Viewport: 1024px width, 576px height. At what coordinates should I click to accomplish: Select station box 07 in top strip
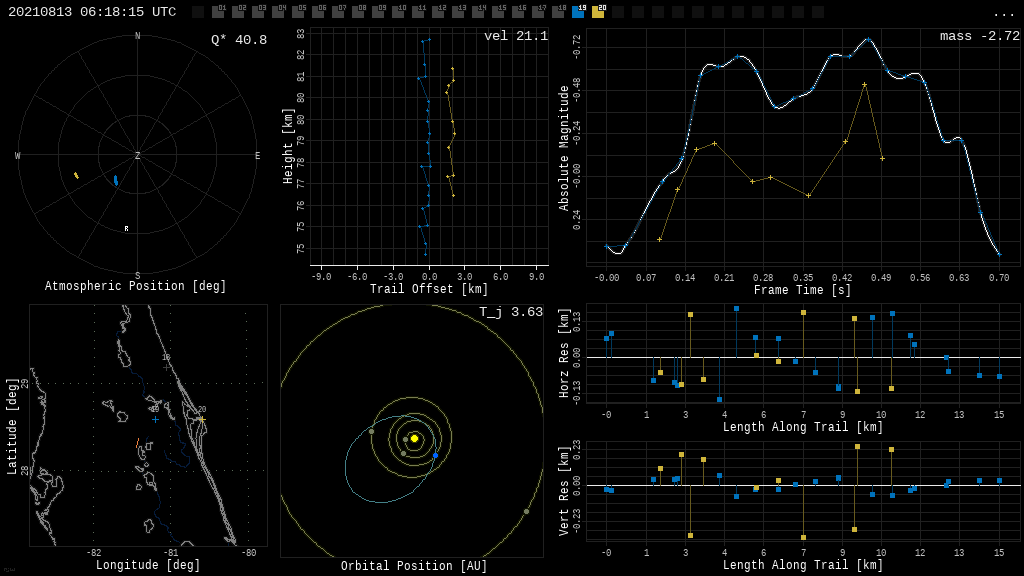[338, 11]
